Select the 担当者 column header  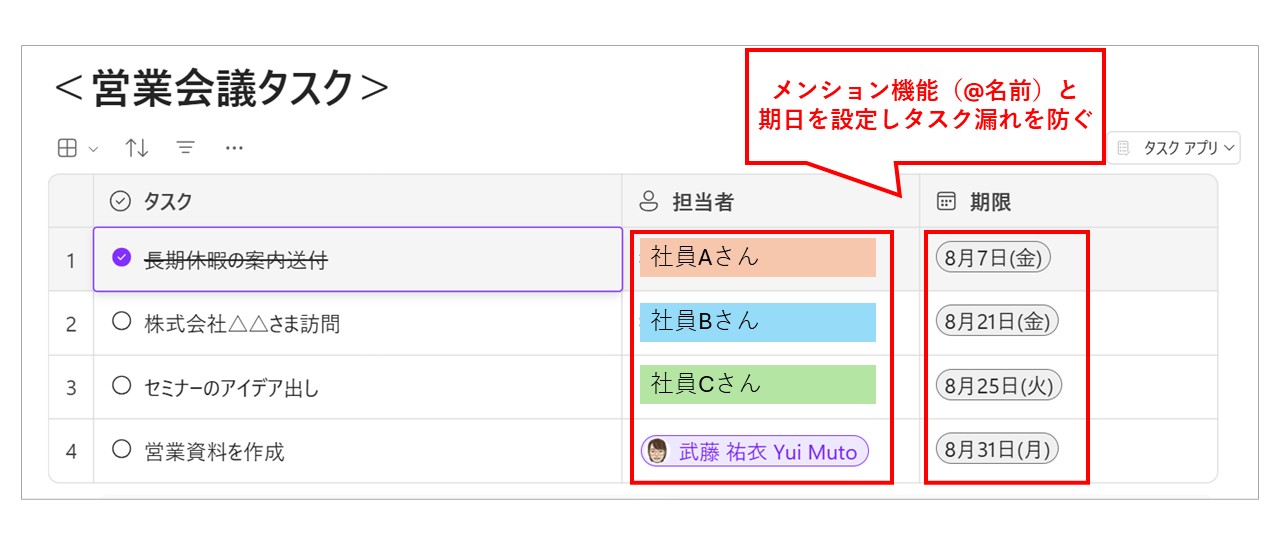click(770, 201)
